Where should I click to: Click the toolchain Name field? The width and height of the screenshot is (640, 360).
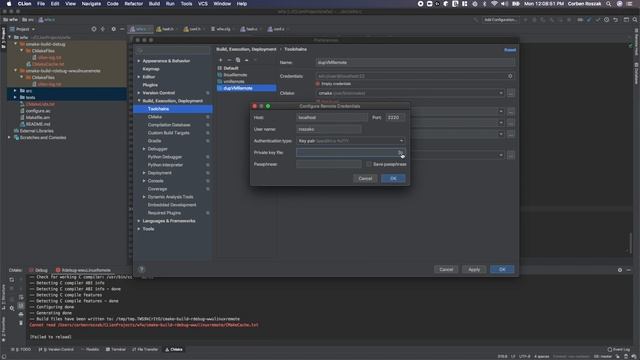[415, 62]
